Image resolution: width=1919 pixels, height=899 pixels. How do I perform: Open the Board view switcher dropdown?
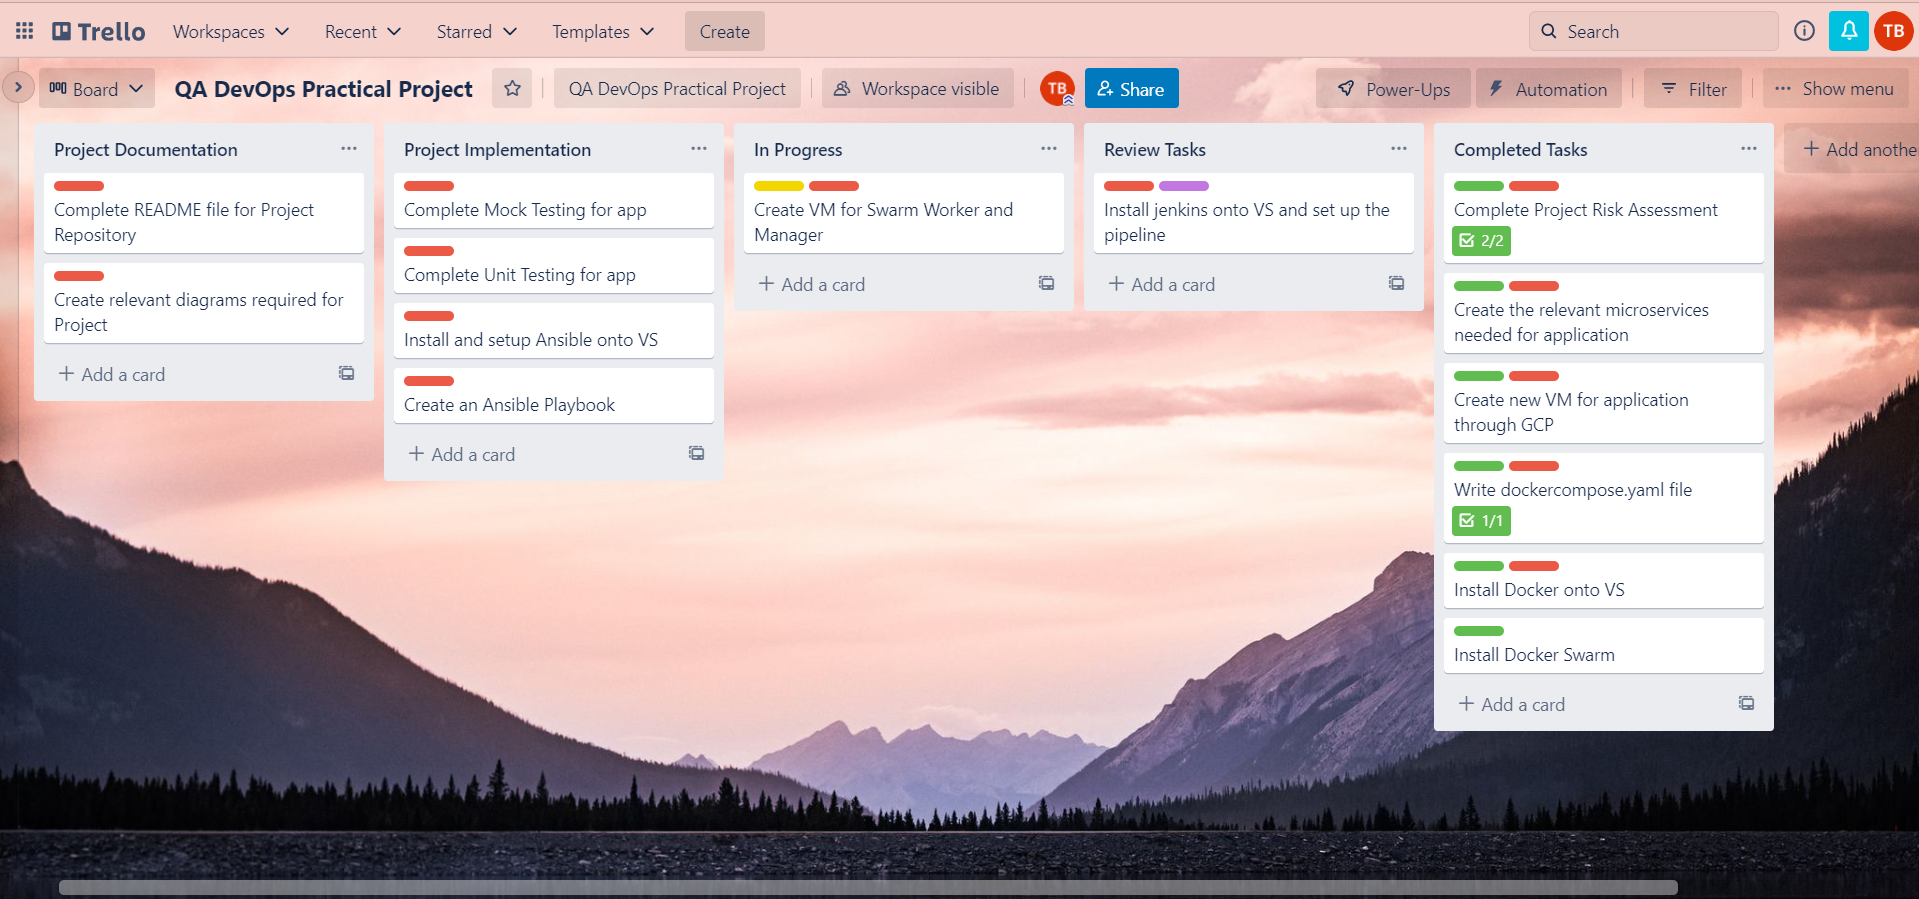97,88
